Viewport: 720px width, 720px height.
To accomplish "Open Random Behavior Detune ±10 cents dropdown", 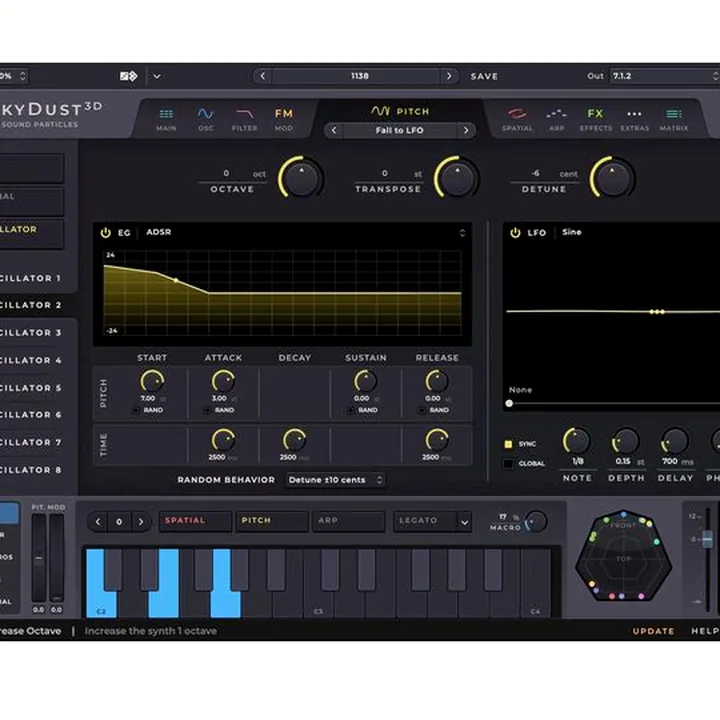I will 335,480.
